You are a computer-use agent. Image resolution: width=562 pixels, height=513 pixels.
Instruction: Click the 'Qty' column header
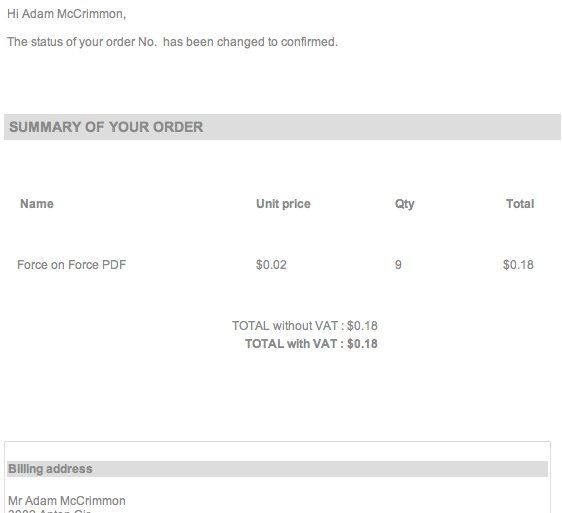405,204
